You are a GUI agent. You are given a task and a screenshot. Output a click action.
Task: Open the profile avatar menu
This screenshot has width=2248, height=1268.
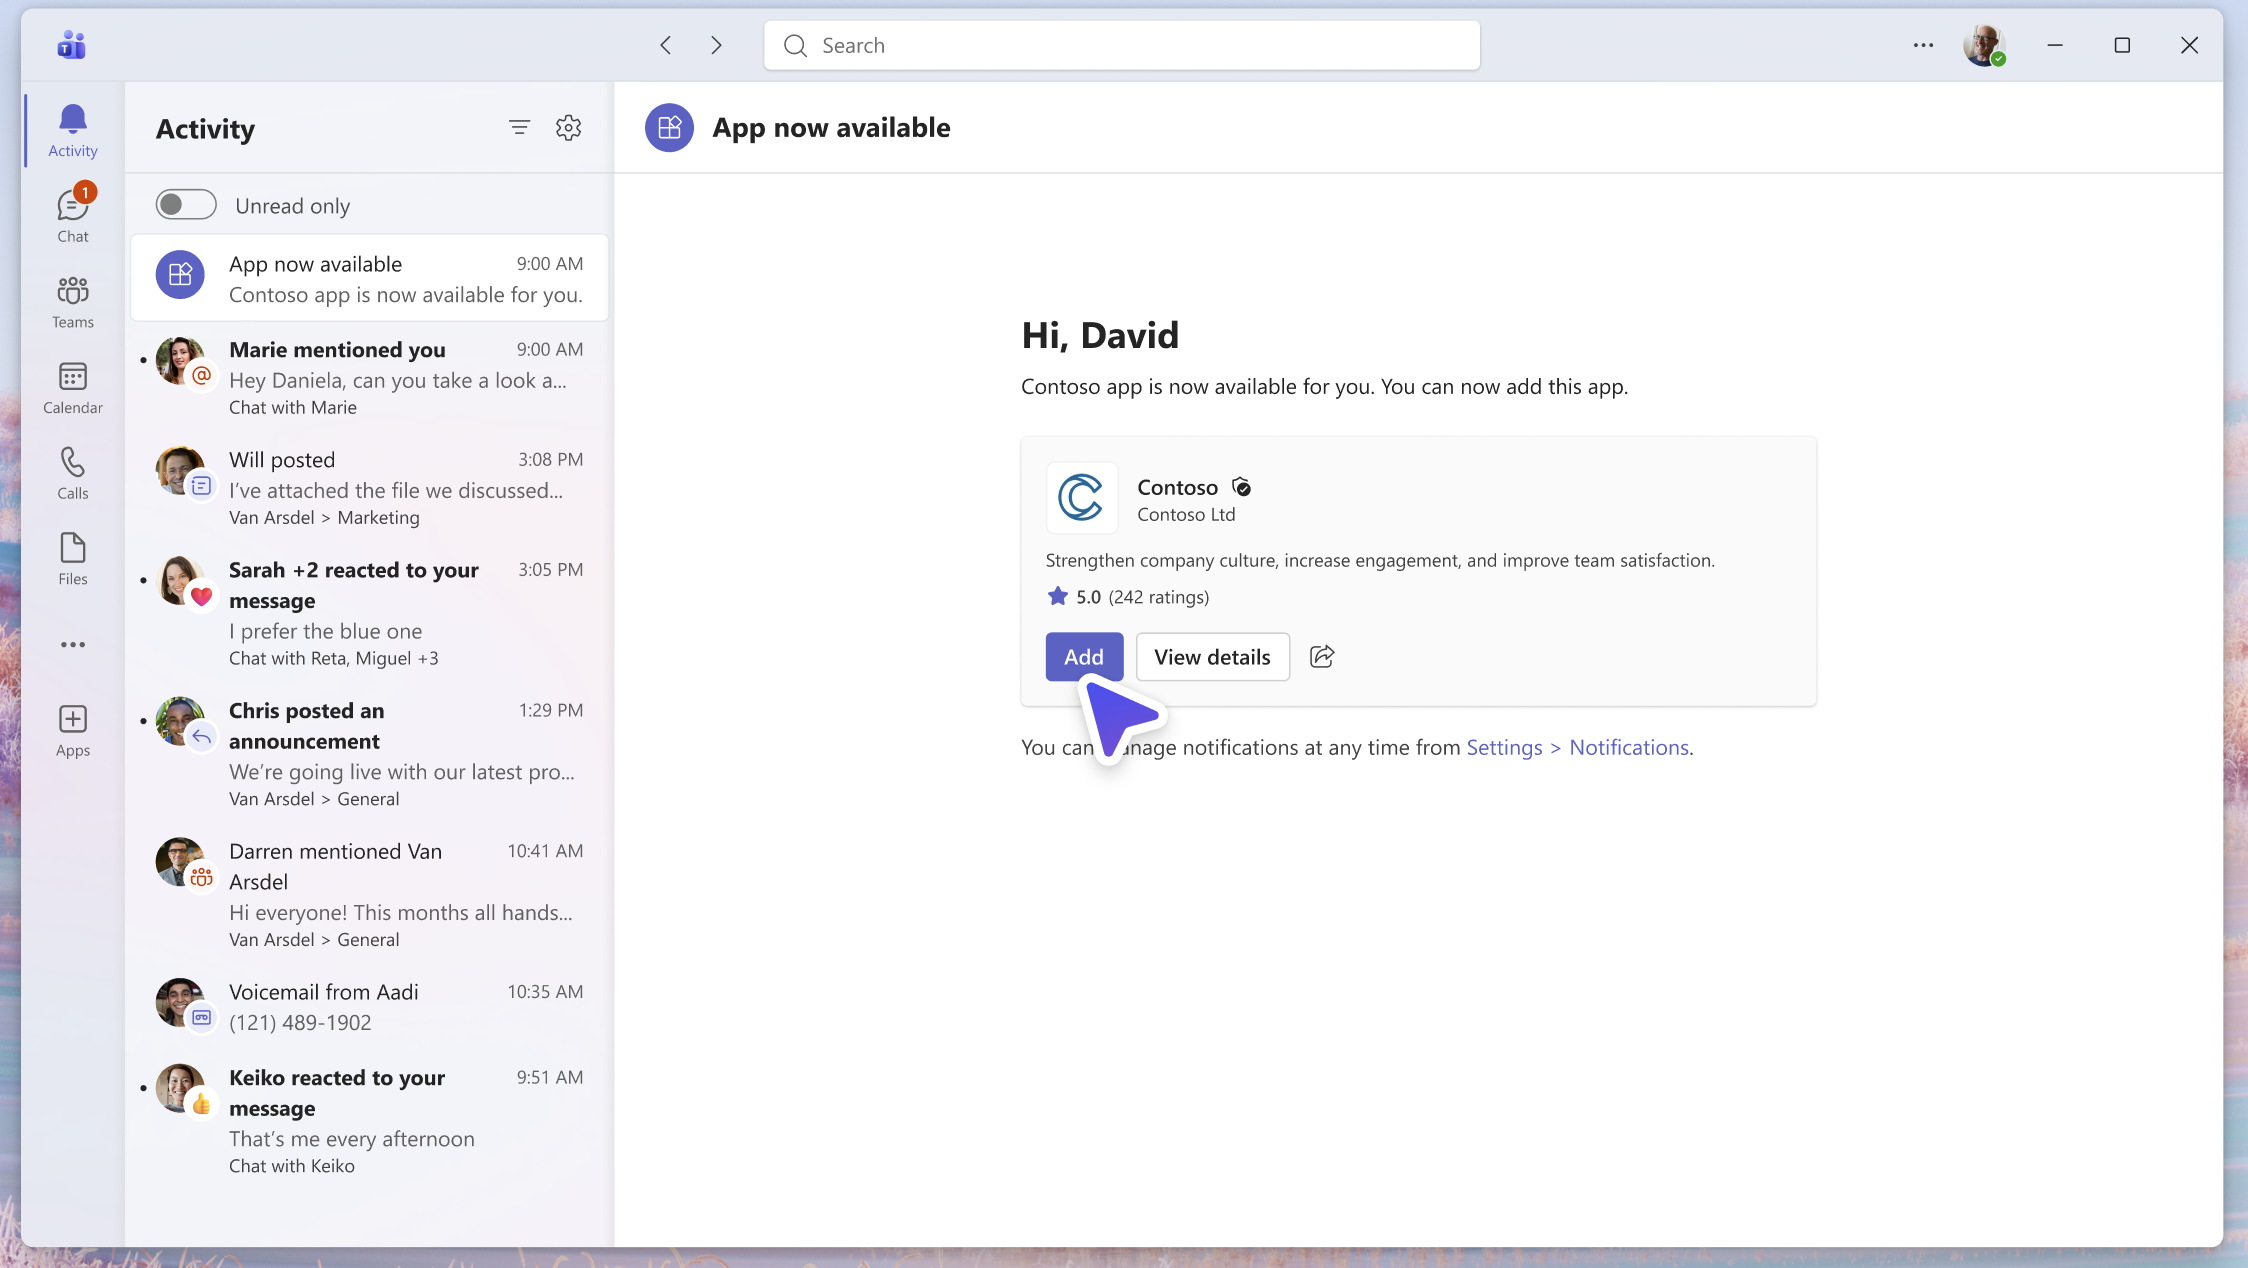tap(1984, 45)
